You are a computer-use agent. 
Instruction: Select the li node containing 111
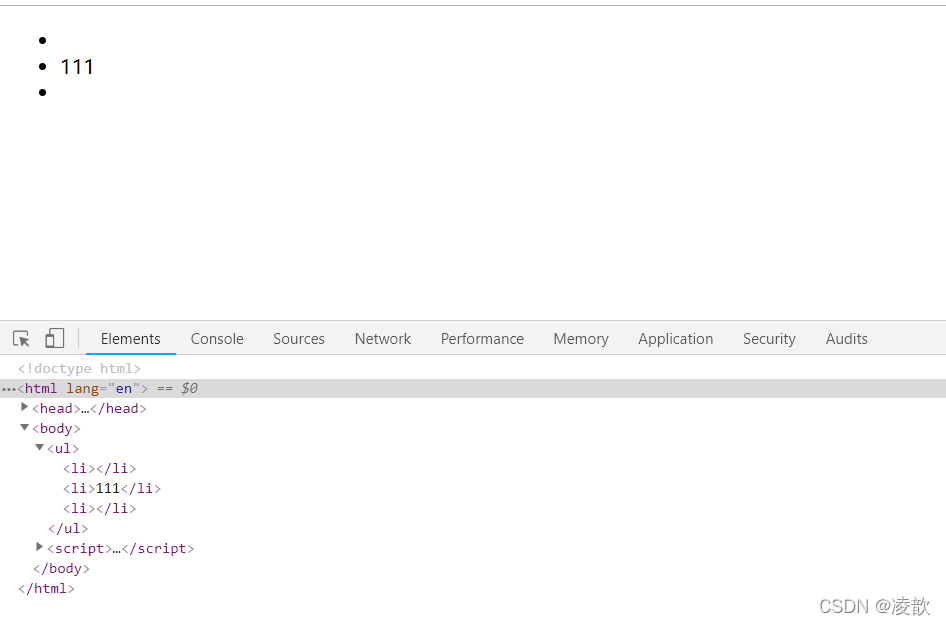click(x=112, y=488)
